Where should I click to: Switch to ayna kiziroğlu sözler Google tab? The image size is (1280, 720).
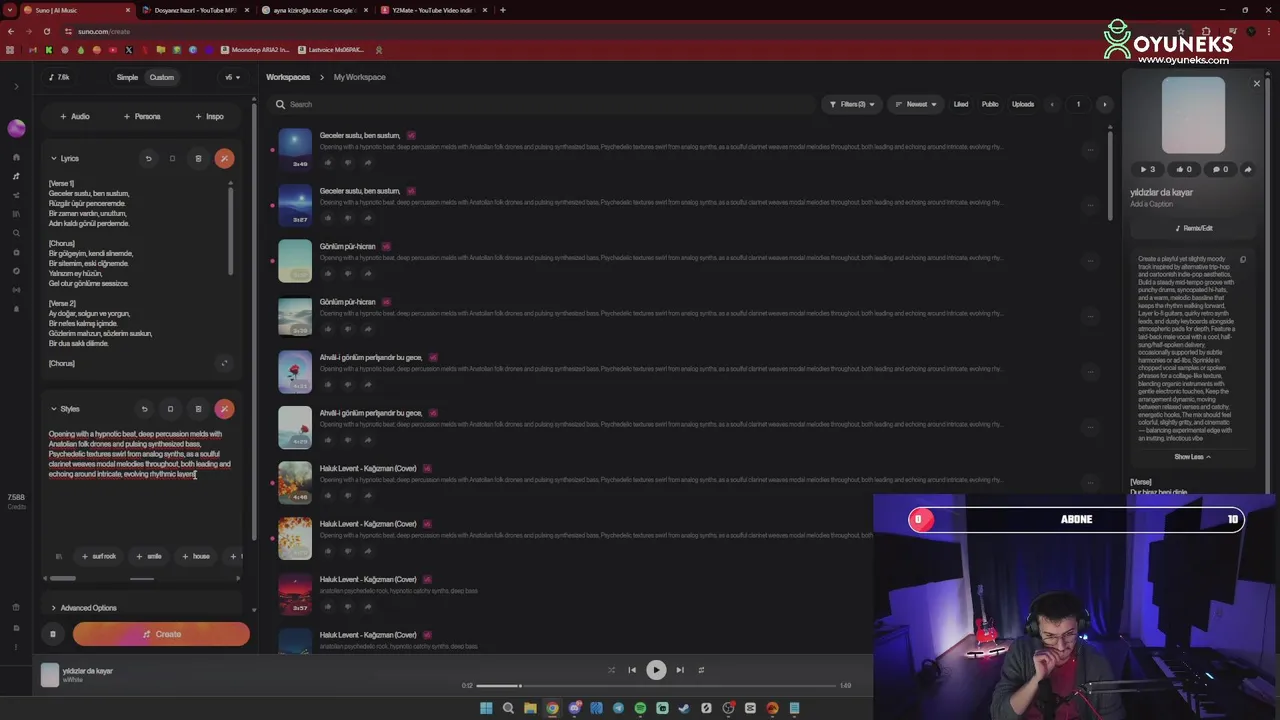313,10
